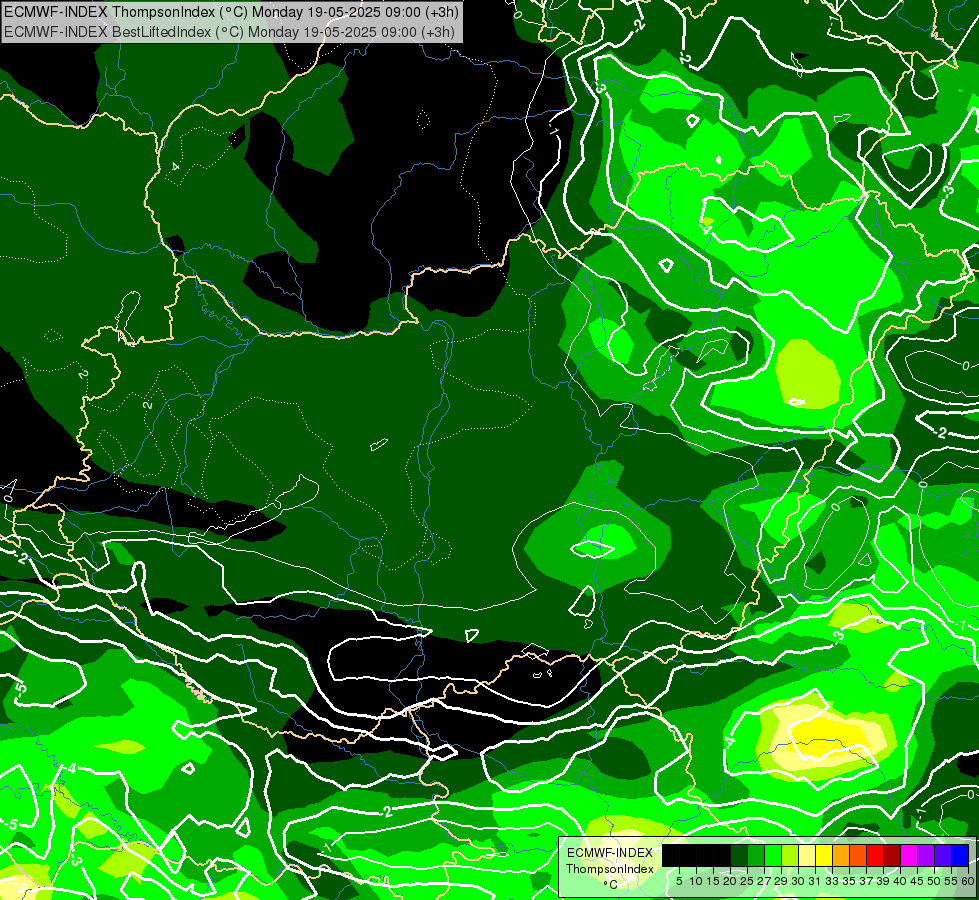Click the pure blue 55-60 legend swatch
The width and height of the screenshot is (979, 900).
tap(960, 855)
